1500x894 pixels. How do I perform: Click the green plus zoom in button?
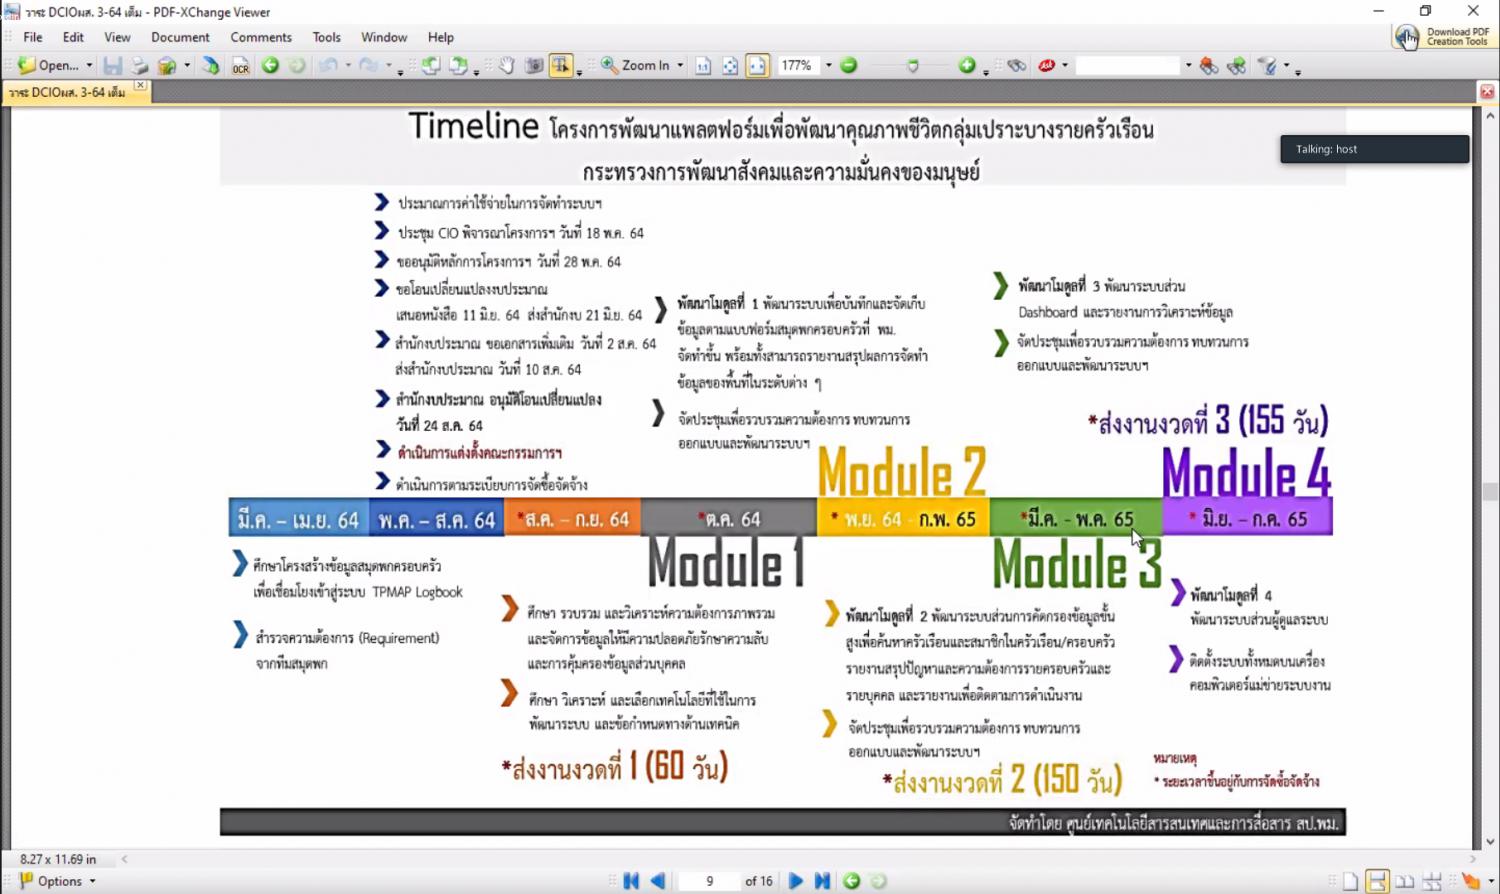click(966, 65)
